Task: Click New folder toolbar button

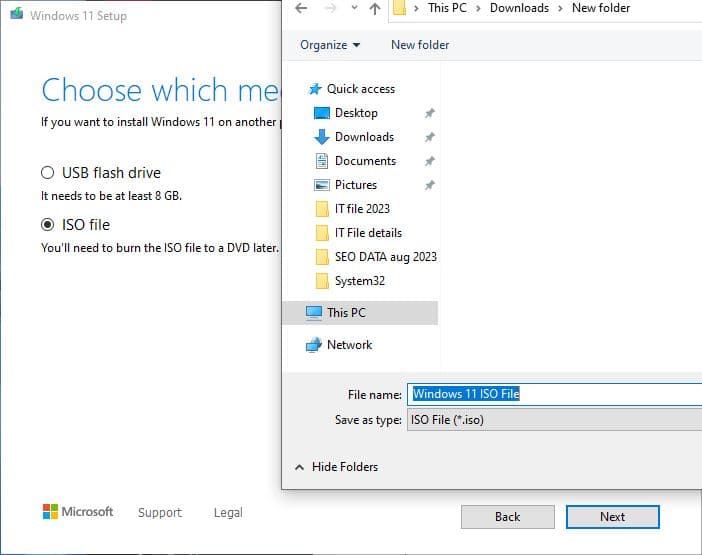Action: [x=420, y=45]
